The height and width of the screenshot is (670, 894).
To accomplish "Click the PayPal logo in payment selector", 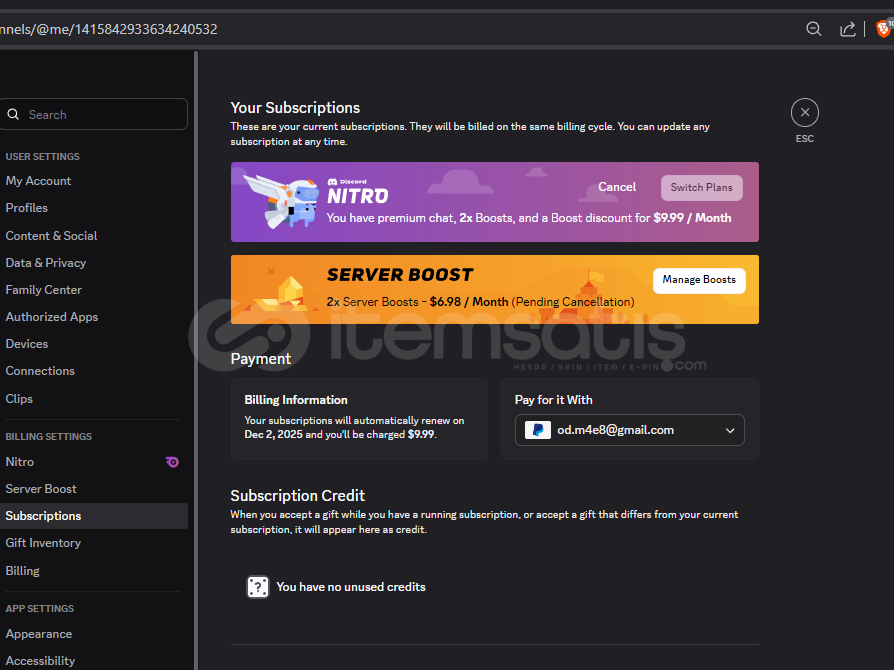I will point(538,430).
